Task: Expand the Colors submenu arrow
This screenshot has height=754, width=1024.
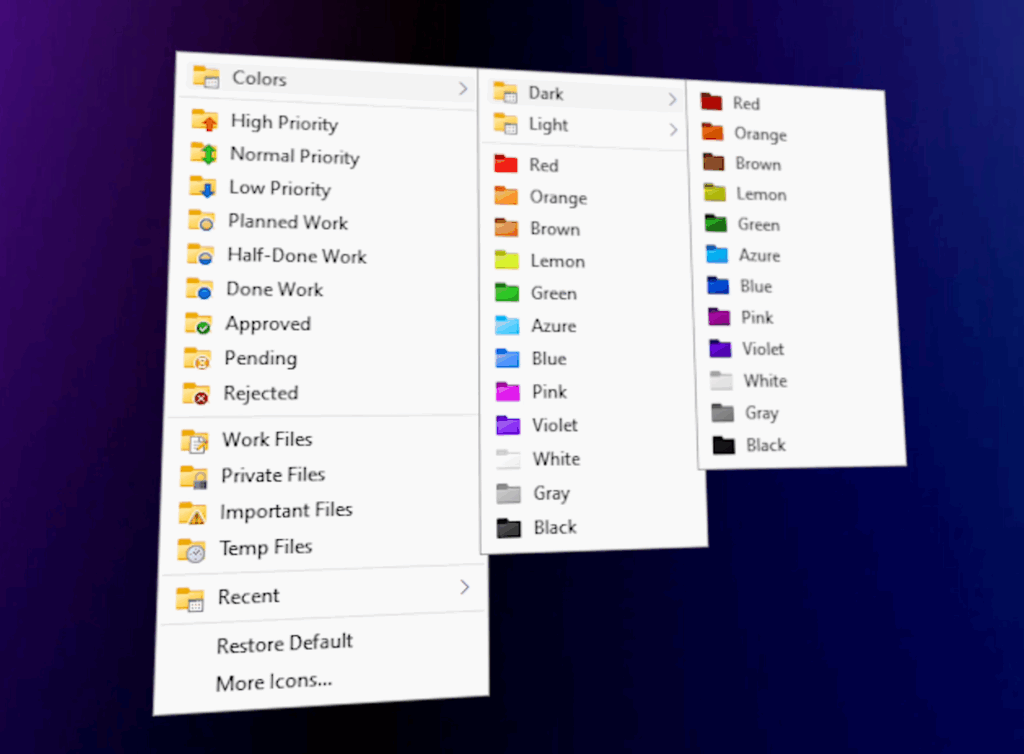Action: (463, 89)
